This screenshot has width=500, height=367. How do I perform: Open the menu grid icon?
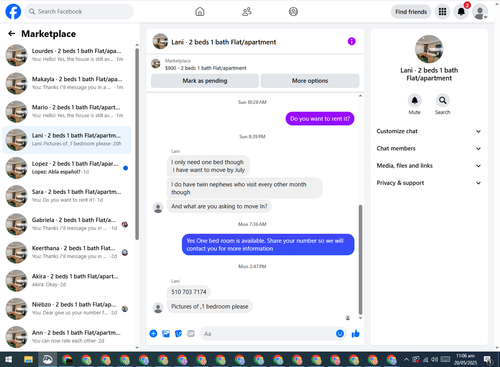[x=442, y=12]
